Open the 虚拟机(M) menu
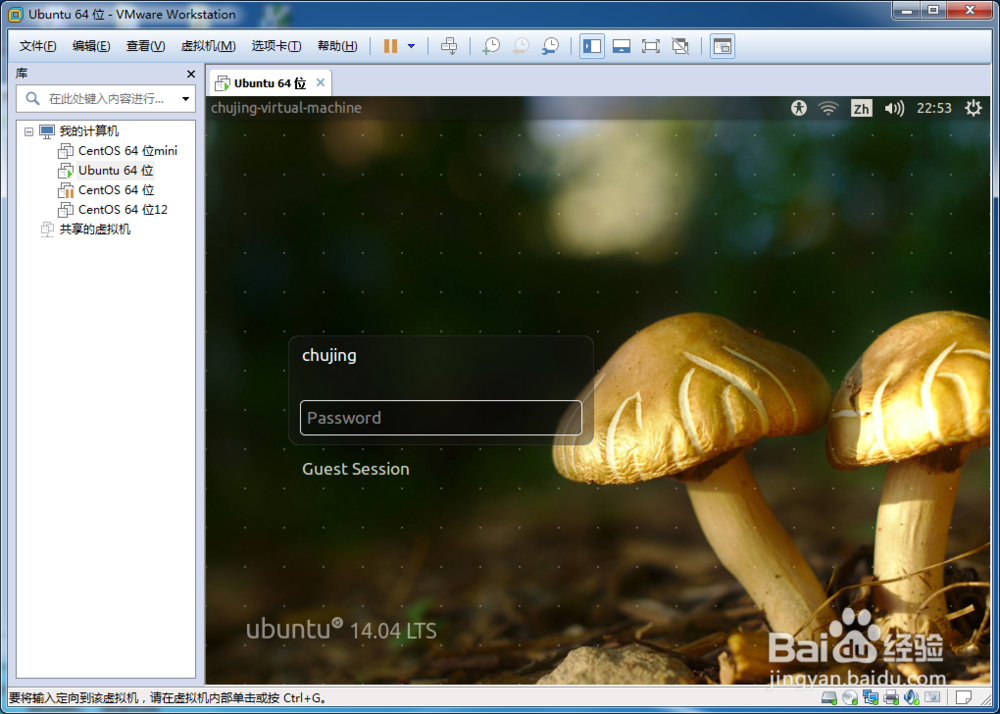 [x=209, y=46]
